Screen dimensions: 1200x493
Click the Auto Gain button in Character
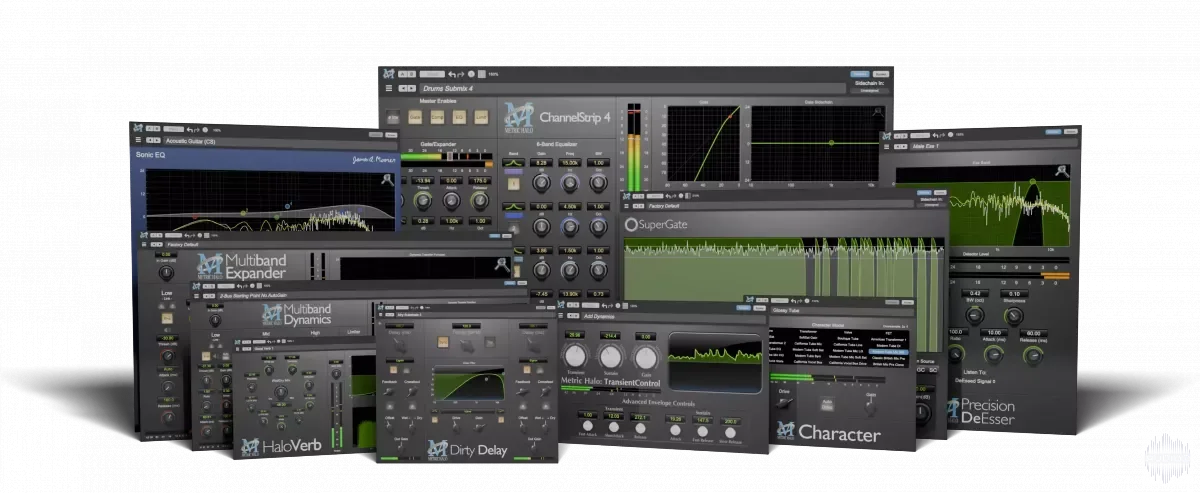[x=827, y=404]
